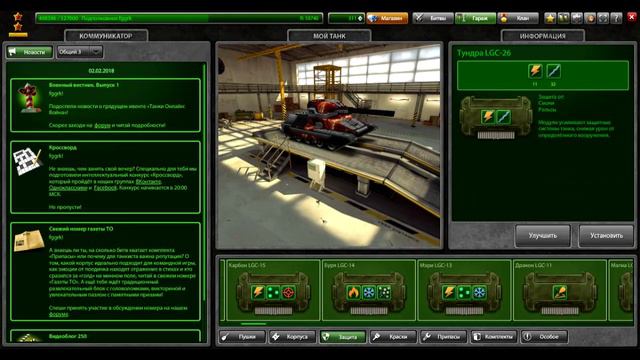Click the newspaper news icon
Image resolution: width=640 pixels, height=360 pixels.
(x=29, y=241)
